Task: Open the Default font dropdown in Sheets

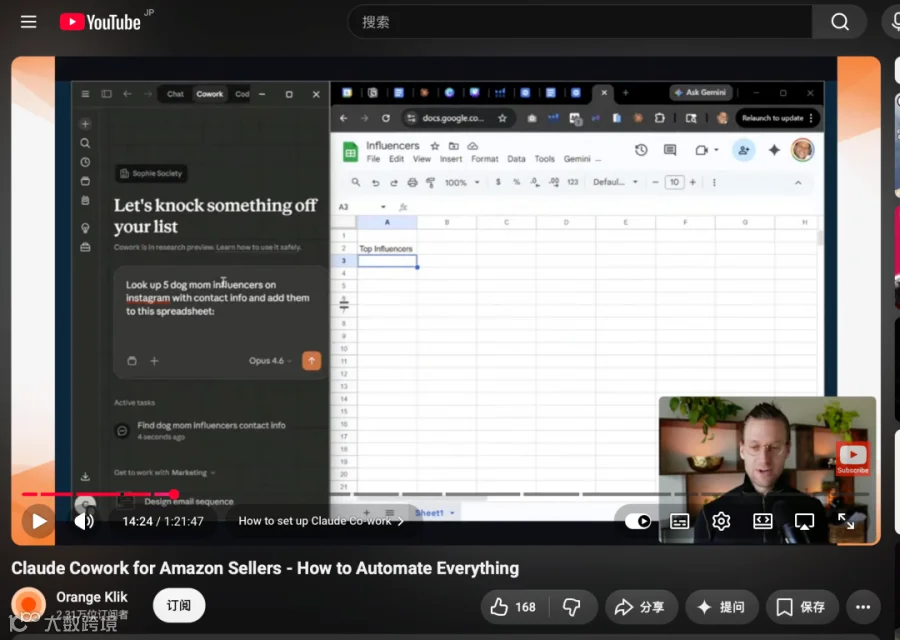Action: click(615, 182)
